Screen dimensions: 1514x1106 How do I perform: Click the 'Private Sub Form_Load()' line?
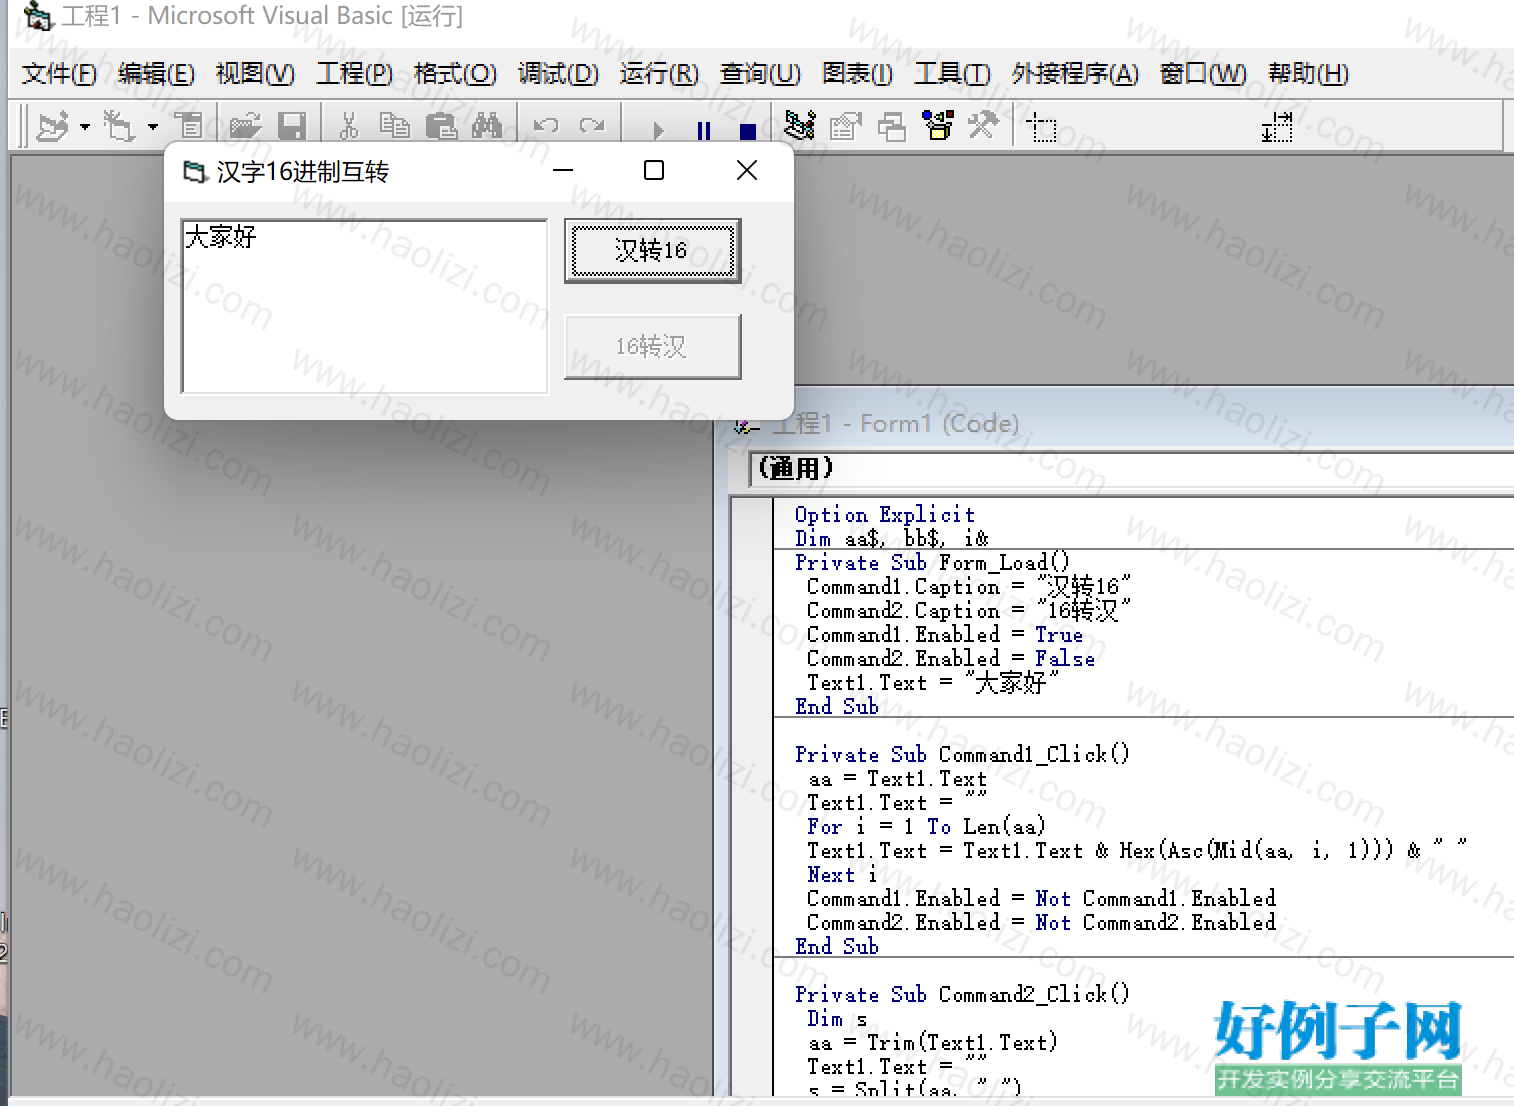[x=932, y=563]
